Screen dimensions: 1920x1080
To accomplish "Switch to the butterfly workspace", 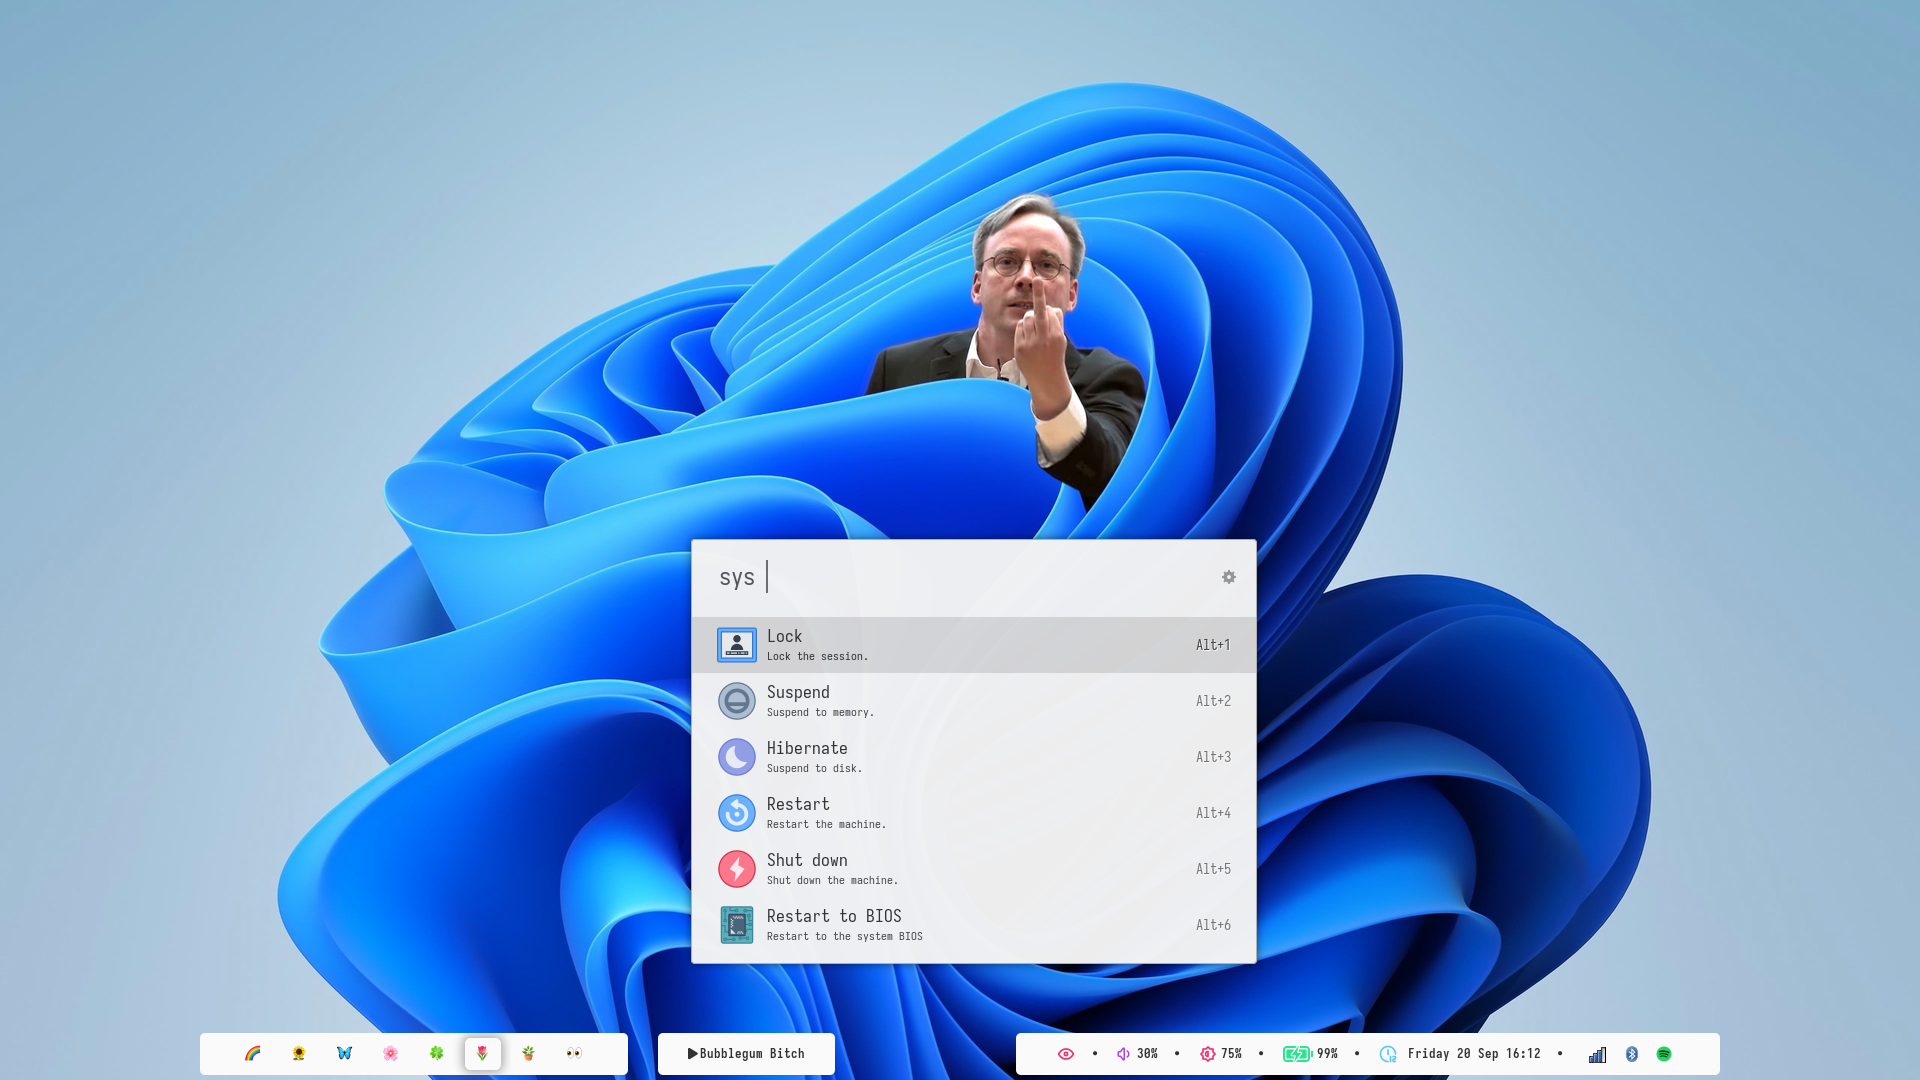I will tap(345, 1053).
